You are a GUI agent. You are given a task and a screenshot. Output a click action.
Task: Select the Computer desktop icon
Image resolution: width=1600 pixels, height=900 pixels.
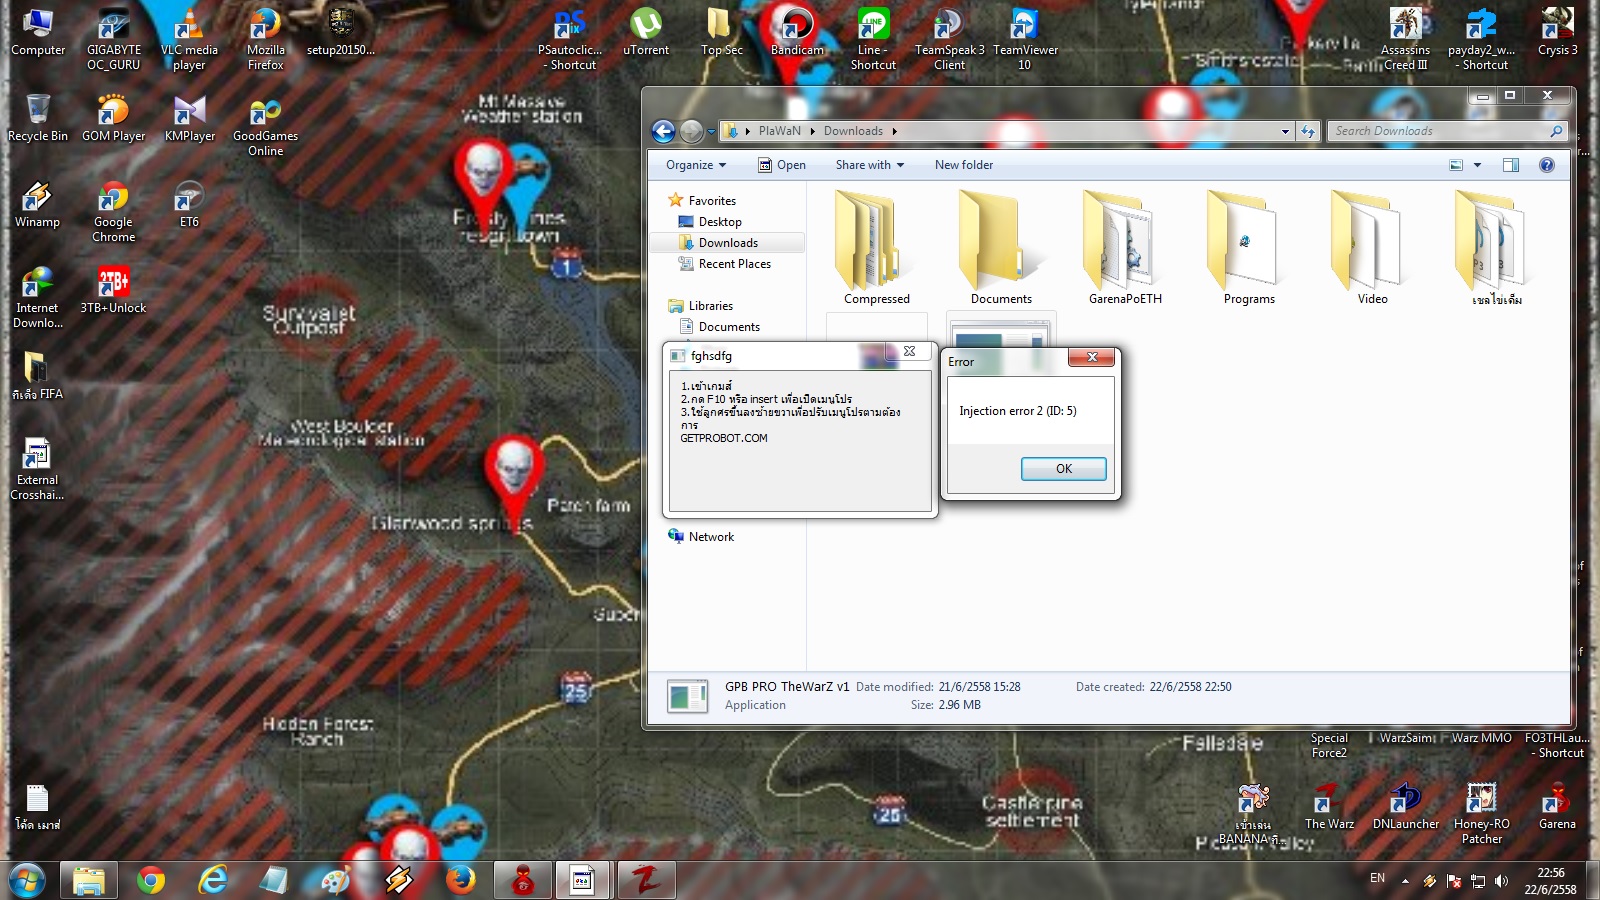[x=37, y=32]
